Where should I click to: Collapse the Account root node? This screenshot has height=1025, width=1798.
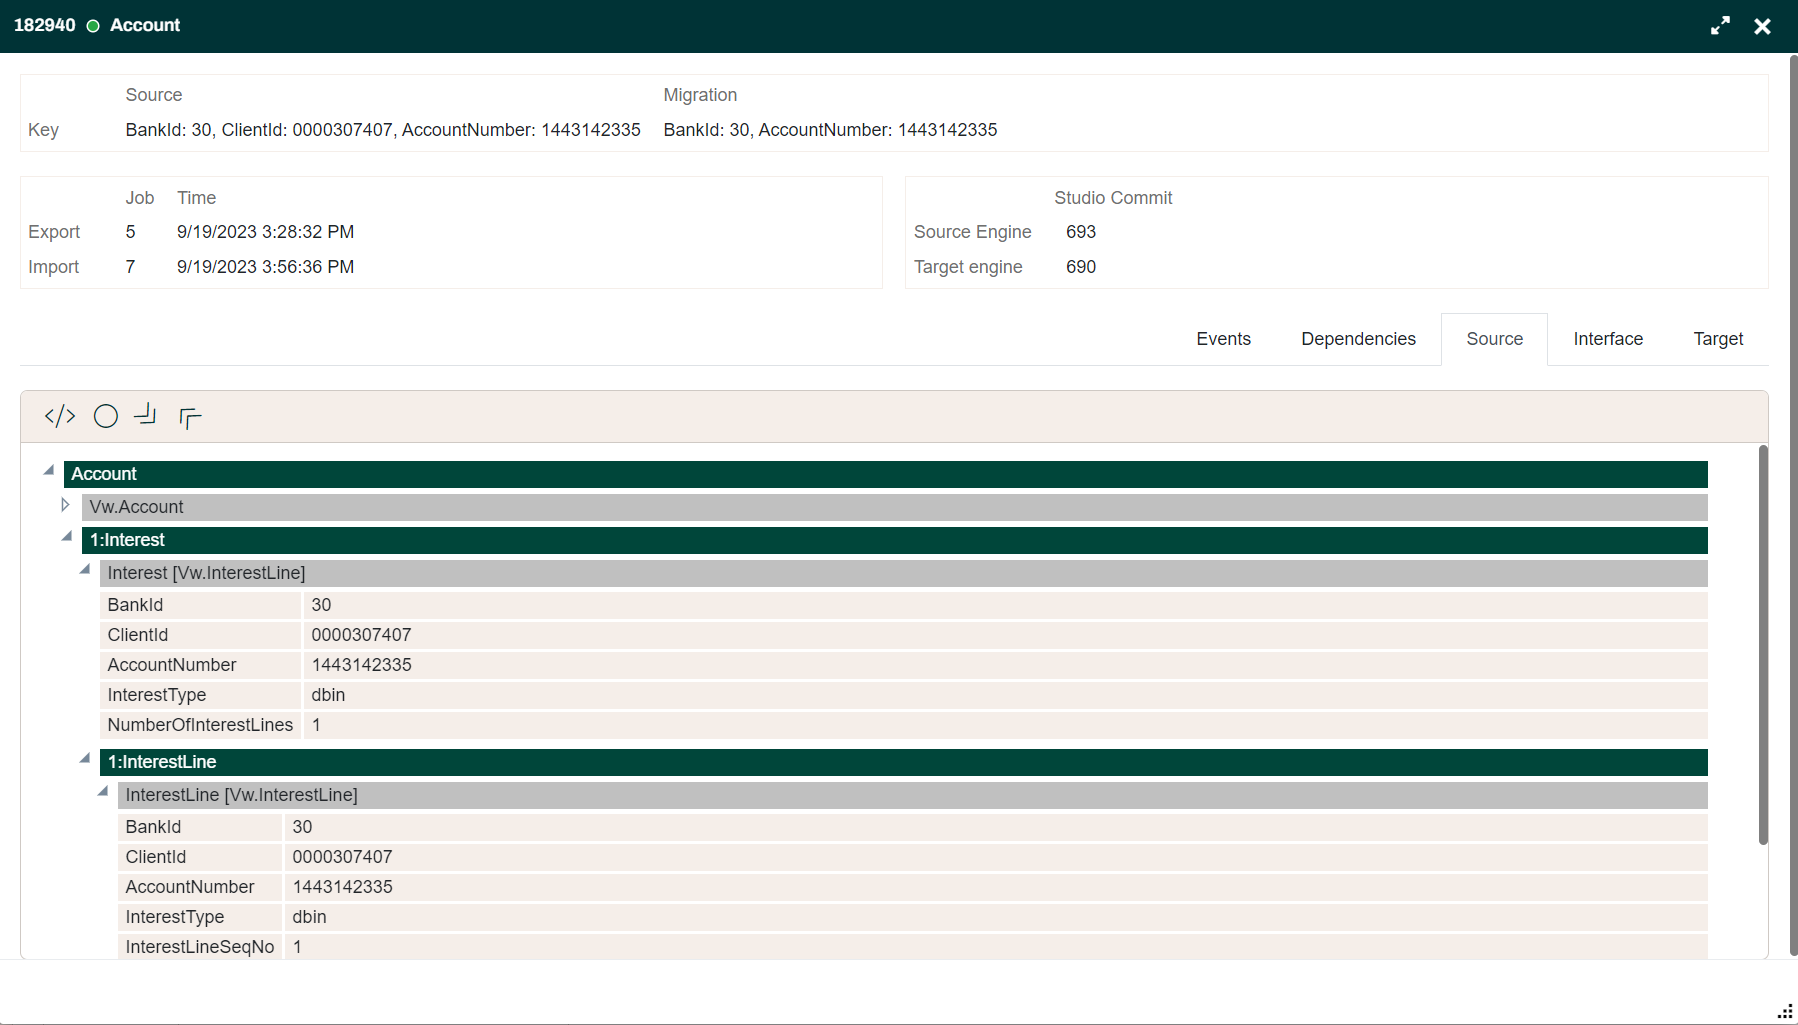(47, 468)
